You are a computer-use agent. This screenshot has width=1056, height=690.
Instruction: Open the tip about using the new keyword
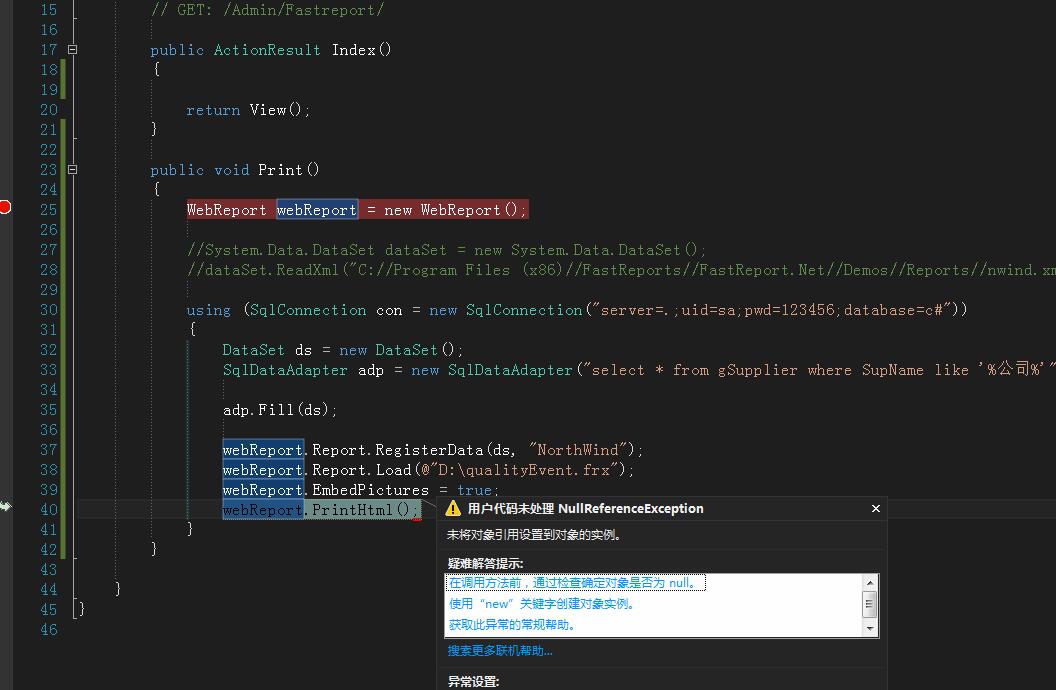tap(543, 603)
